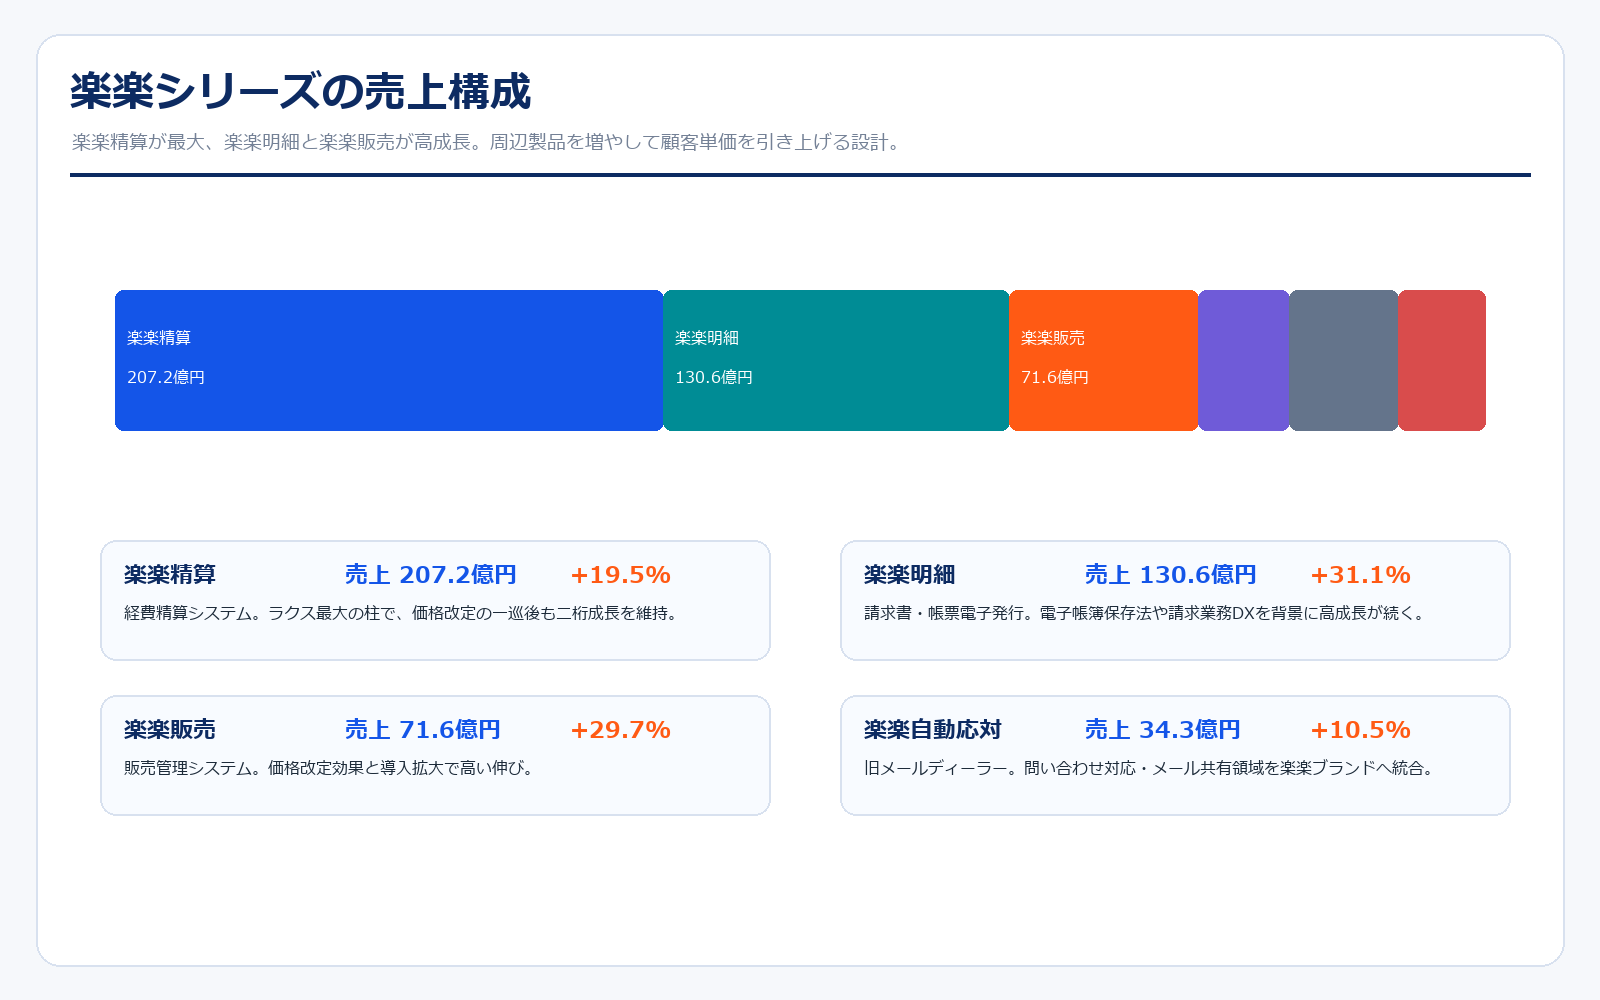This screenshot has width=1600, height=1000.
Task: Click the +29.7% growth figure
Action: [x=620, y=730]
